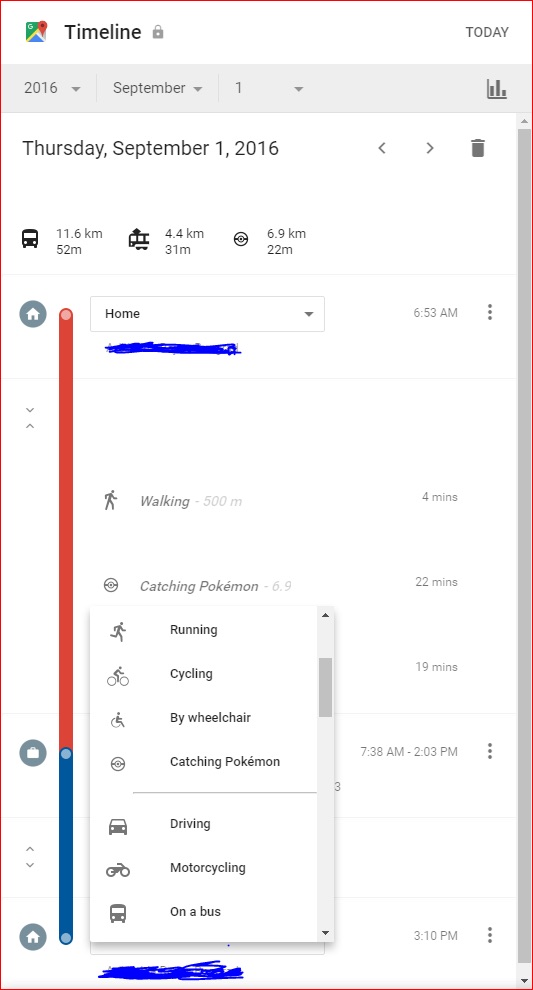Expand the Home place selector
The height and width of the screenshot is (990, 533).
[207, 314]
